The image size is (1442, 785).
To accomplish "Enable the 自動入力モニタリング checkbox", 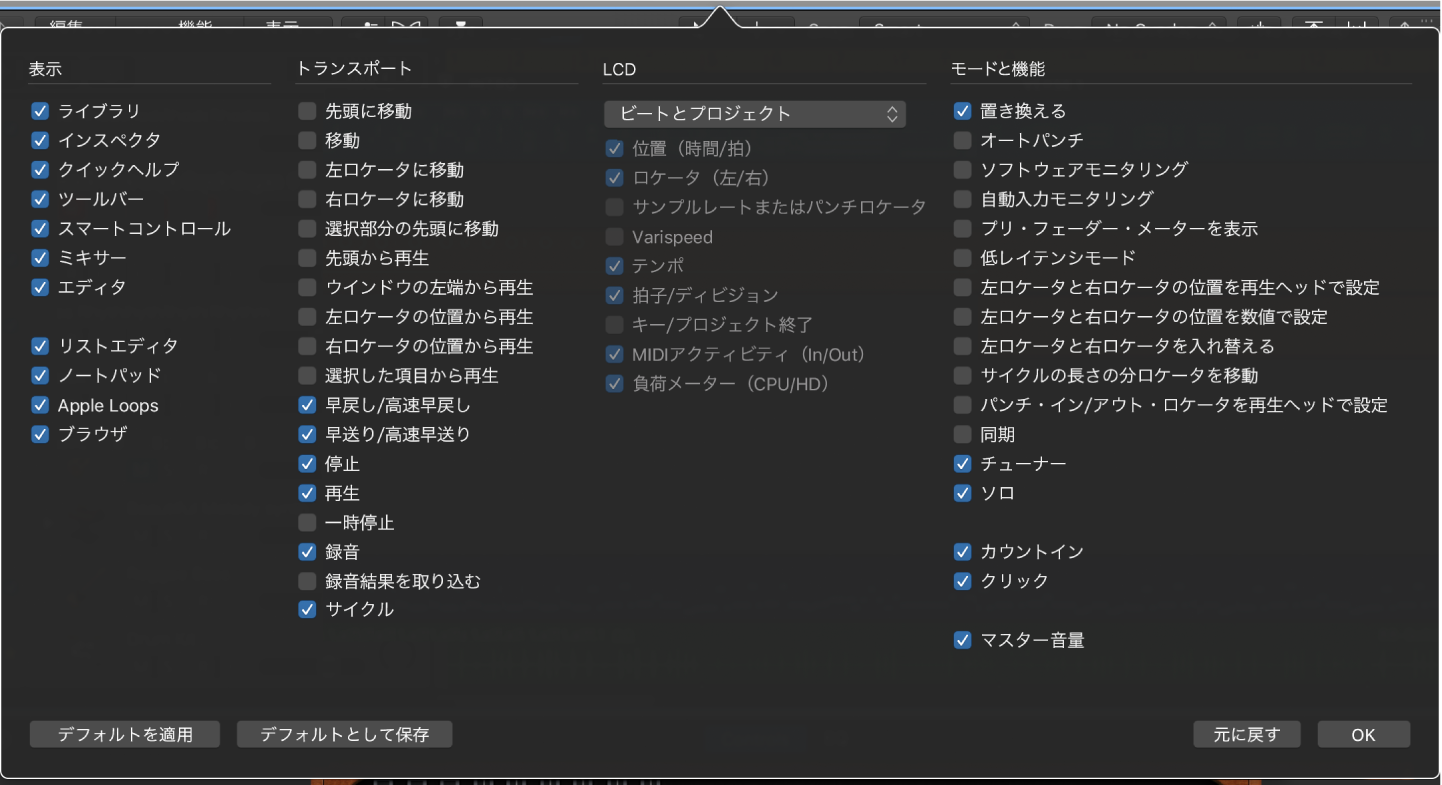I will tap(962, 199).
